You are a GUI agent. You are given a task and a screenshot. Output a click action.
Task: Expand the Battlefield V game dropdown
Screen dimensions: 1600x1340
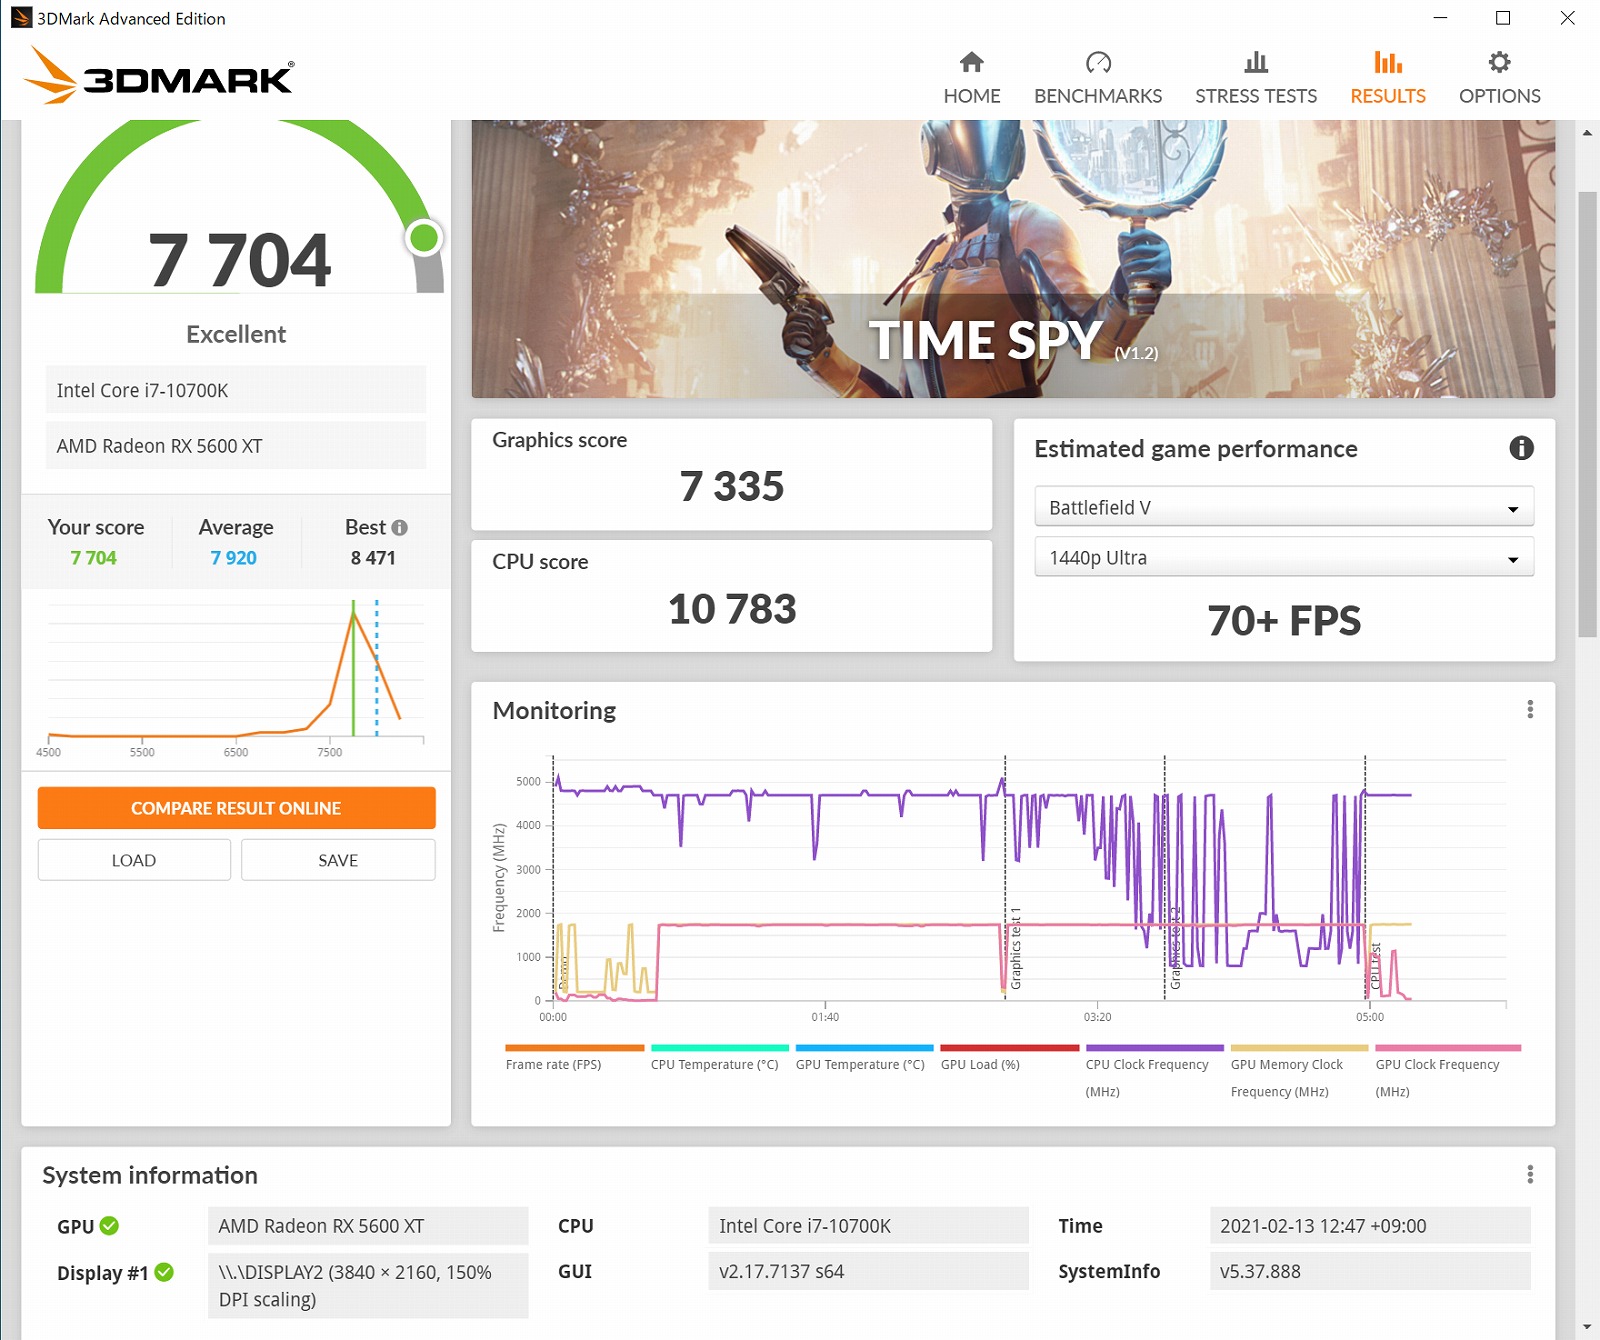pos(1283,508)
